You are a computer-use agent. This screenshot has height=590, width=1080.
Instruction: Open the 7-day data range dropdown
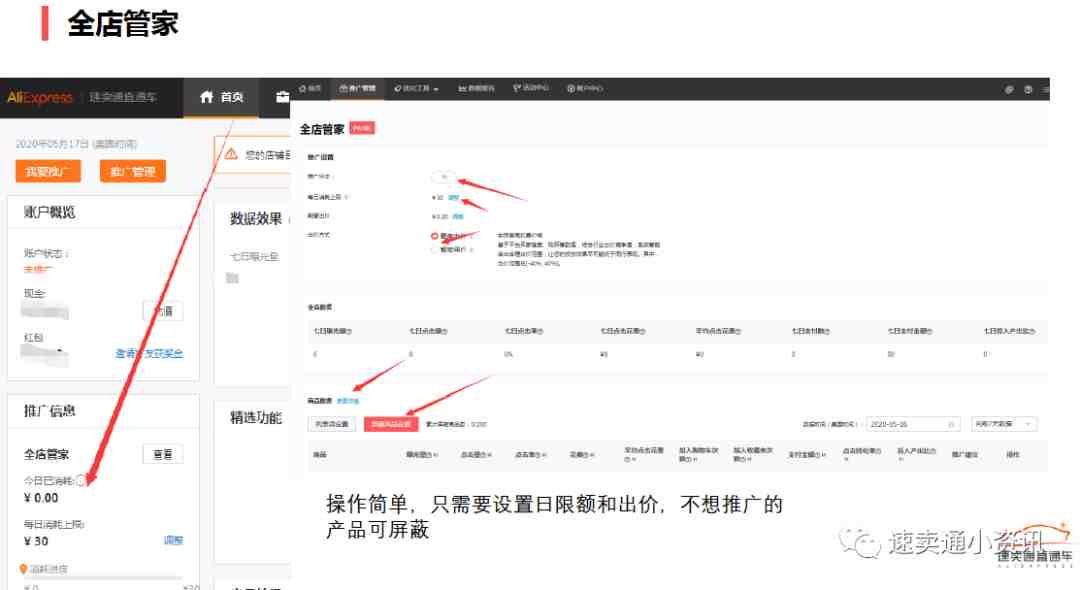click(1004, 424)
